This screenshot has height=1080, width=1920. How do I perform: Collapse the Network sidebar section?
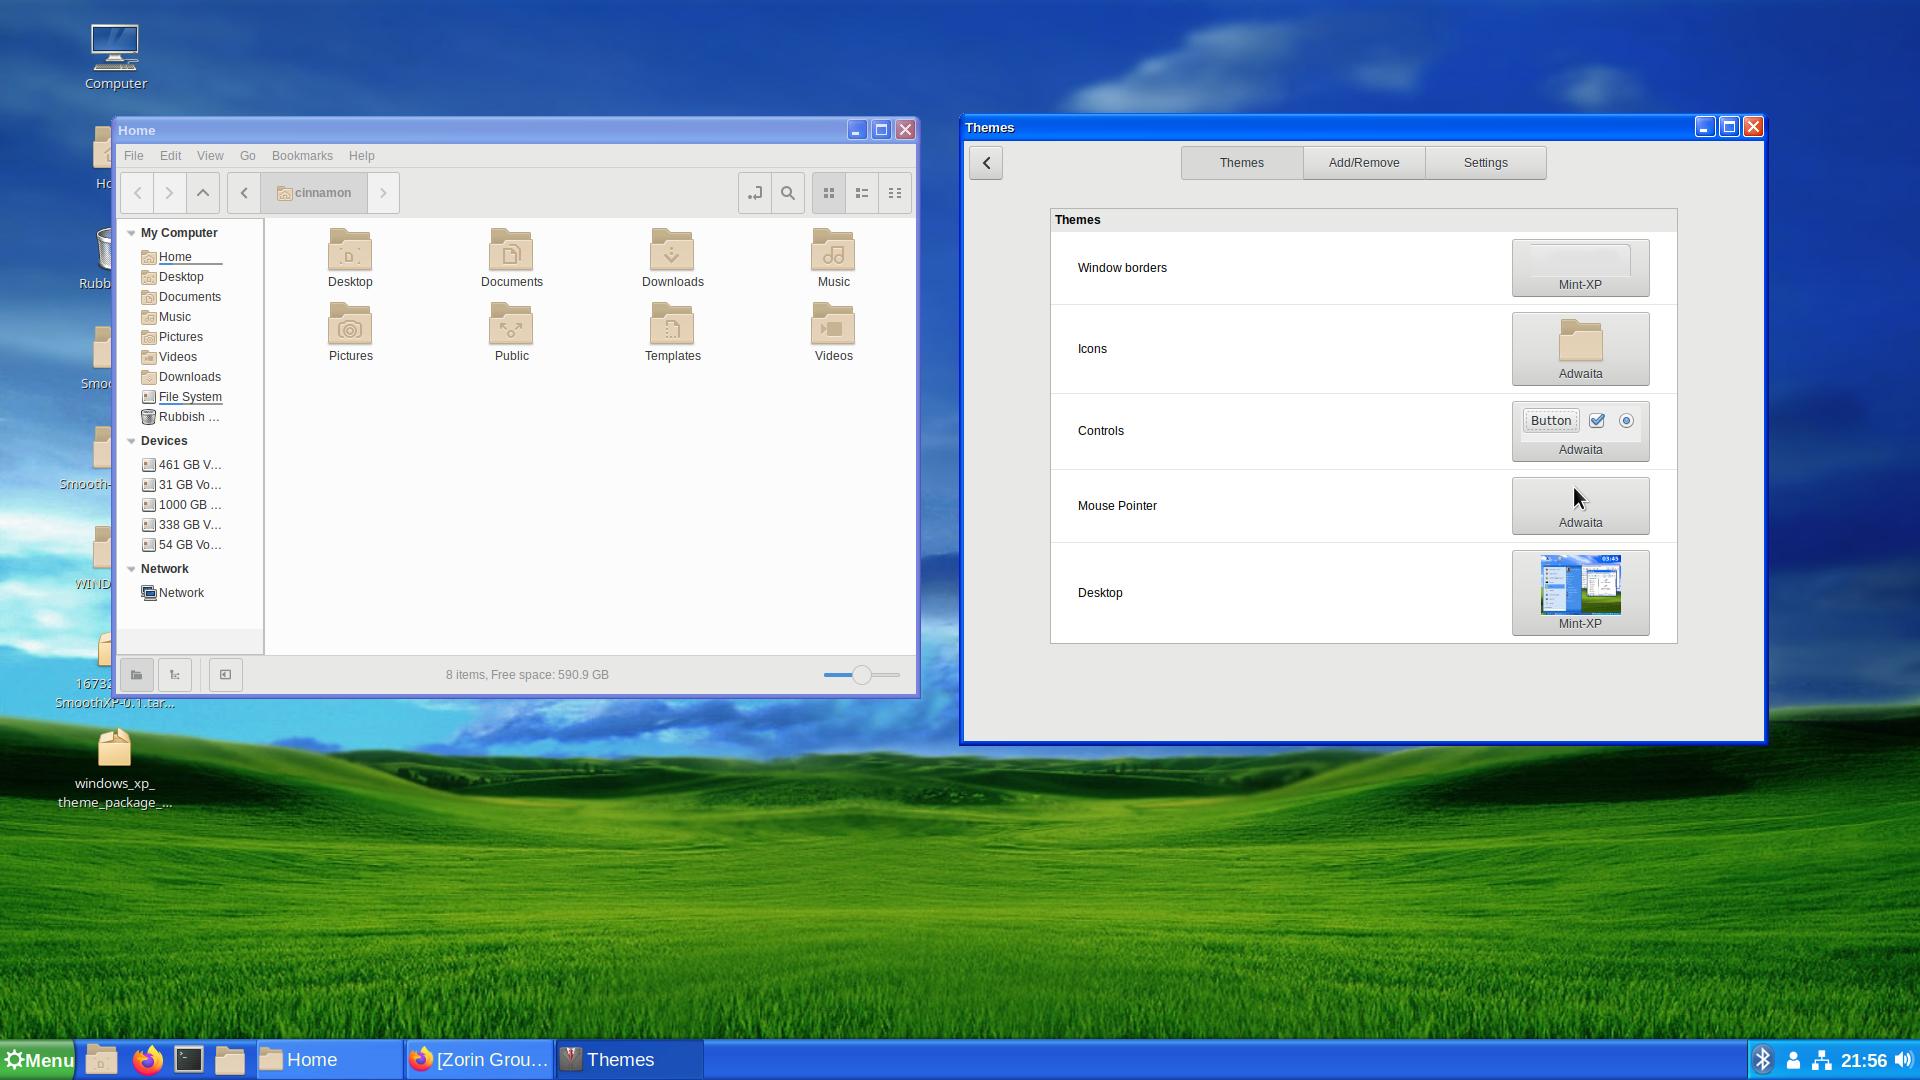(131, 569)
